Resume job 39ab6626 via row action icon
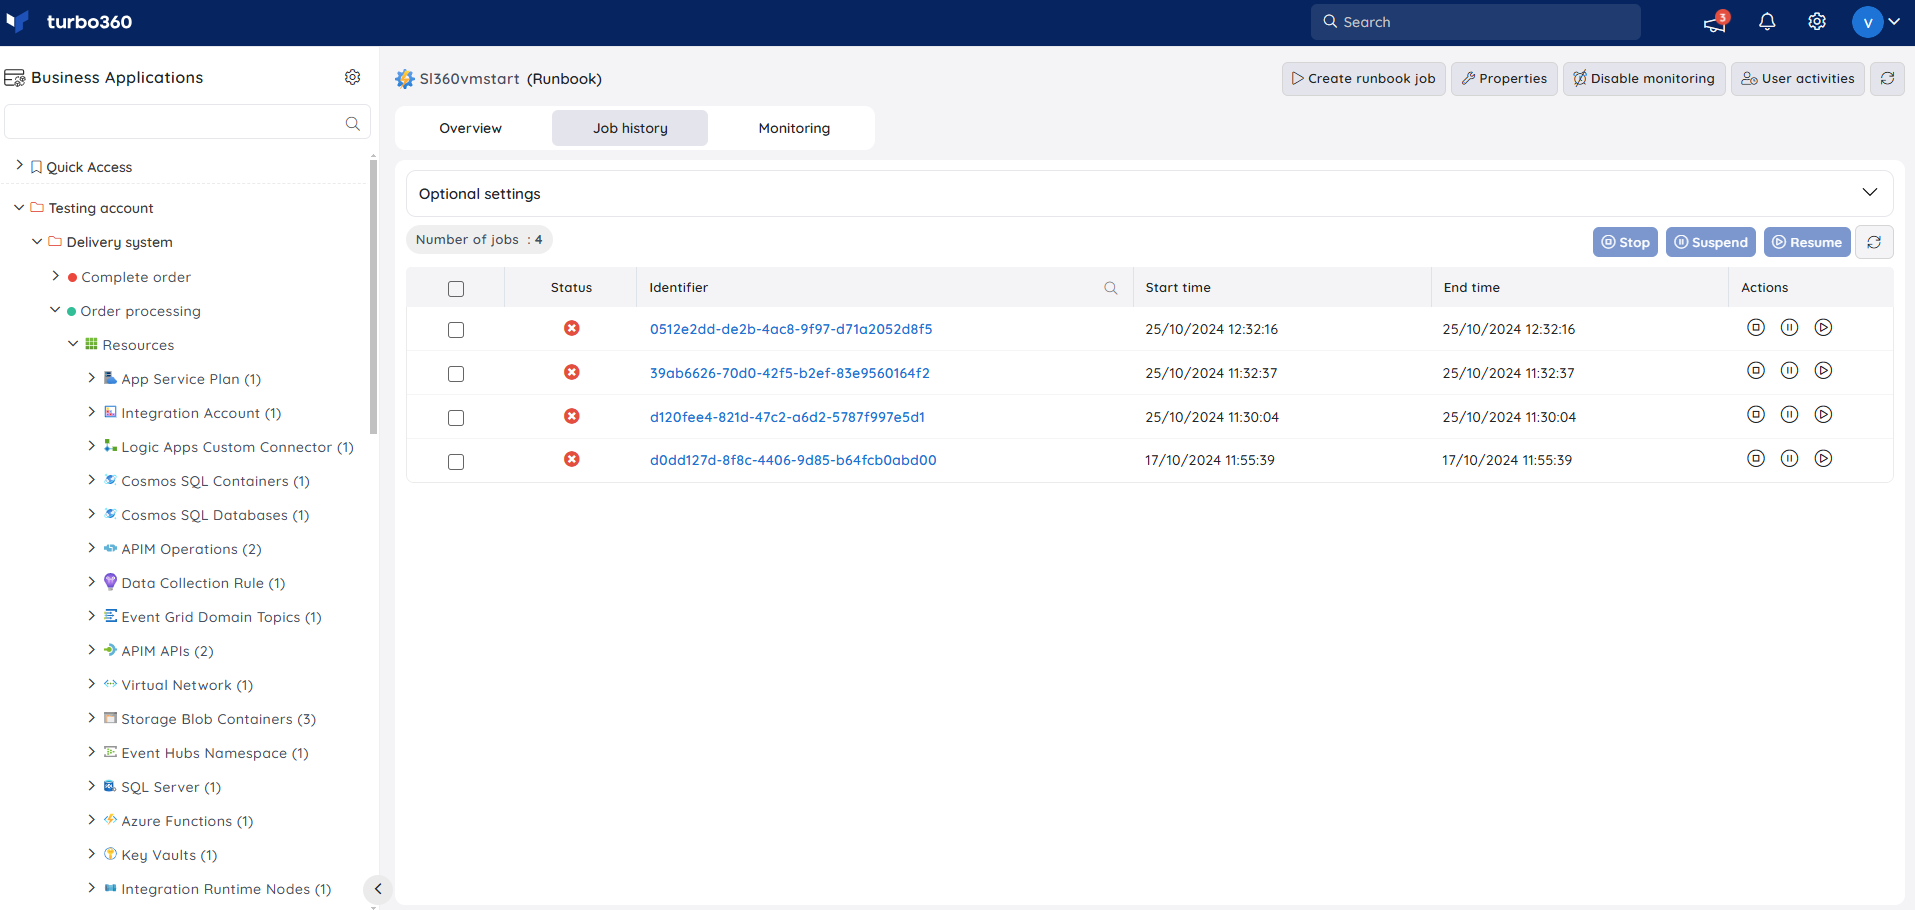1915x910 pixels. 1823,371
